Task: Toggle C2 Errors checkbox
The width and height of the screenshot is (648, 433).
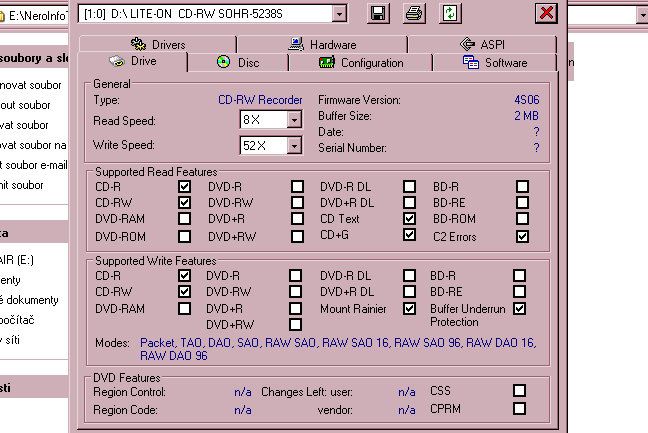Action: click(522, 236)
